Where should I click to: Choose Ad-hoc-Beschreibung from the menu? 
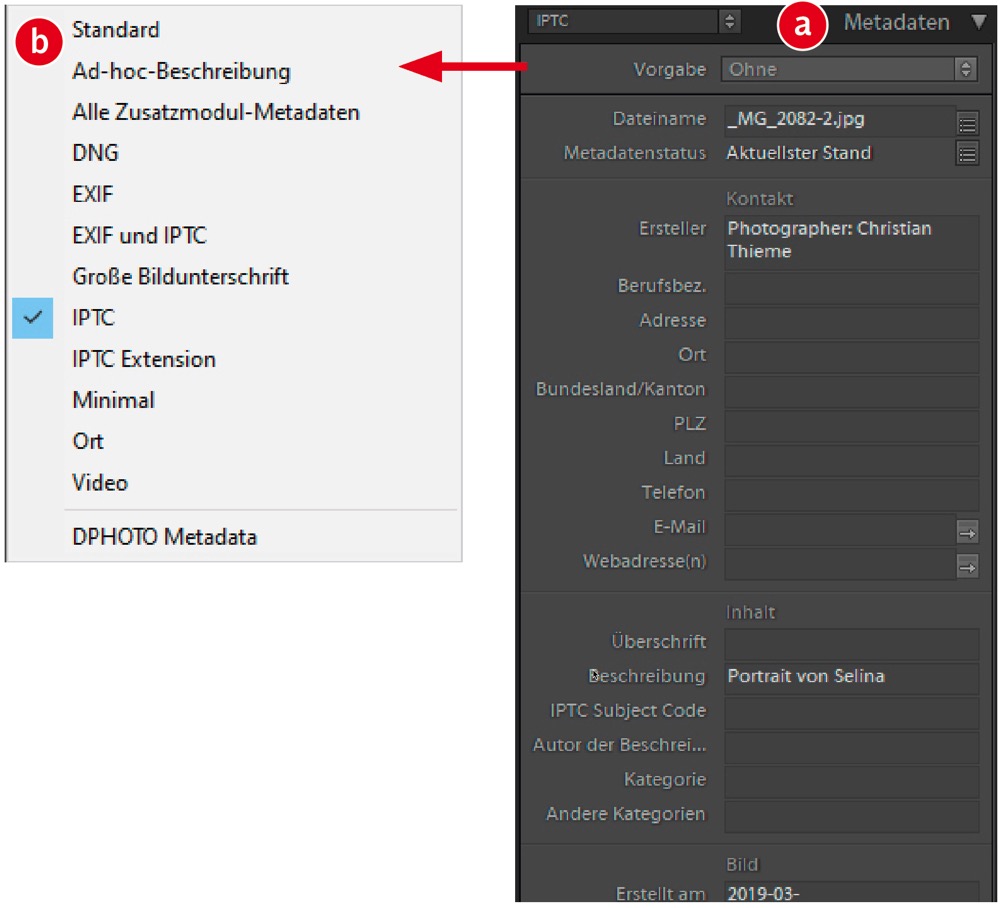[181, 71]
